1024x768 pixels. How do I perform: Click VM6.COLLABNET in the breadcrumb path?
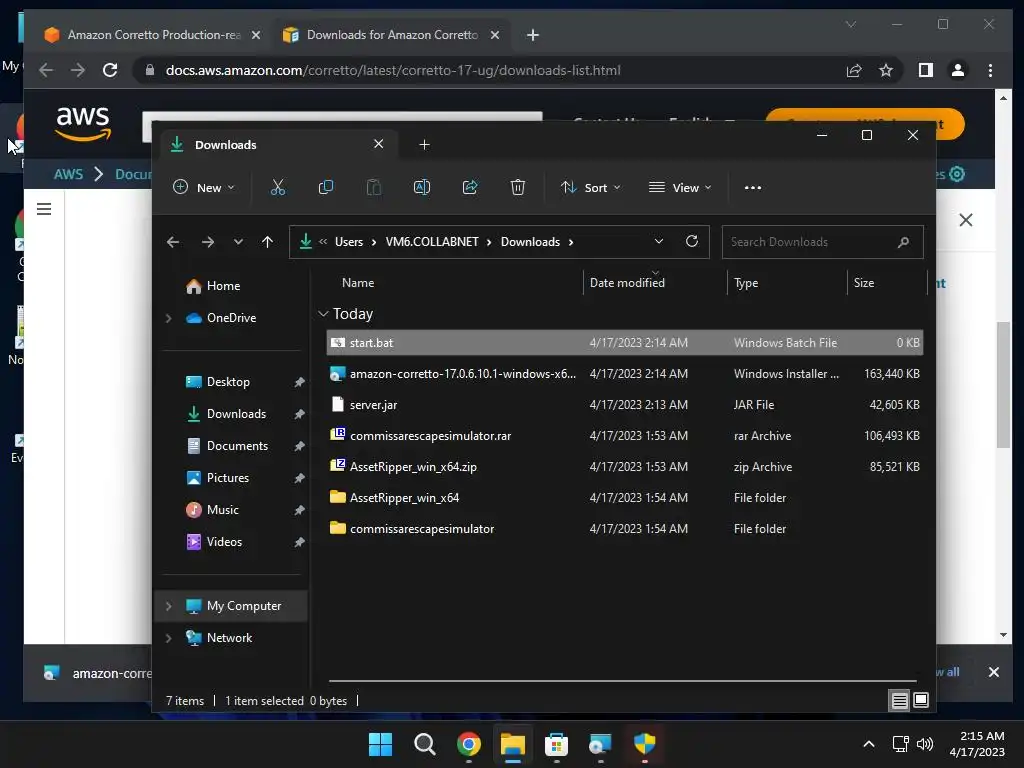tap(432, 242)
